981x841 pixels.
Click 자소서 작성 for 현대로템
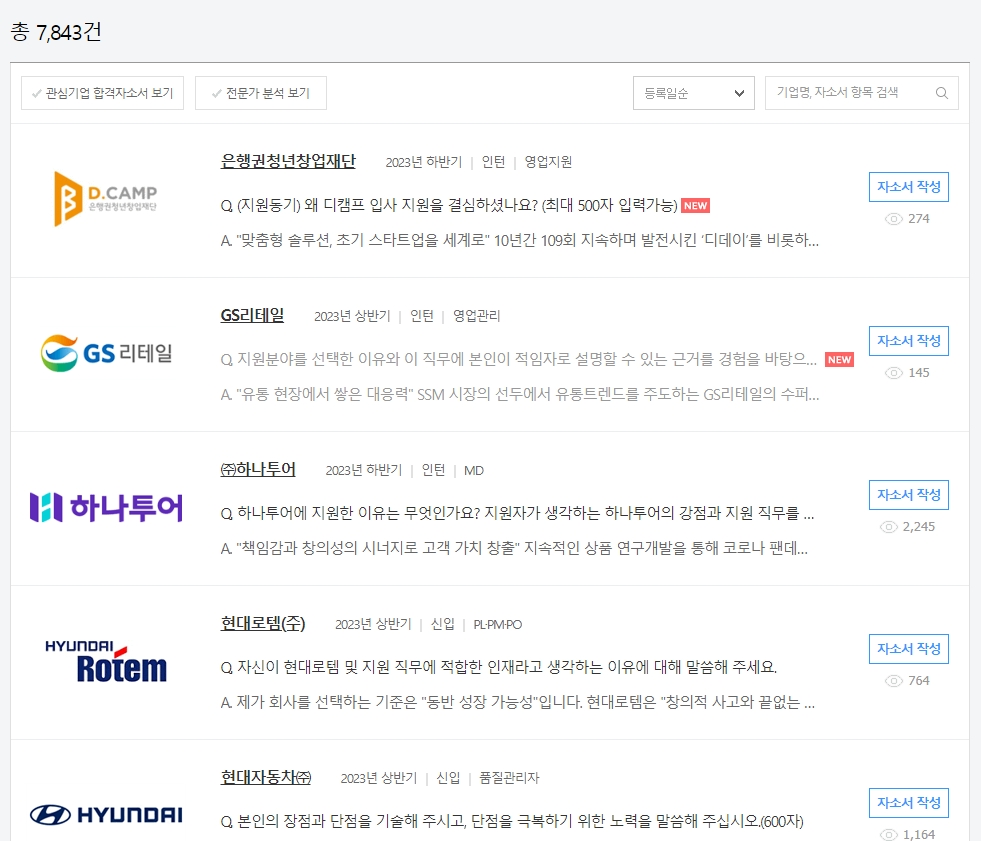coord(908,649)
